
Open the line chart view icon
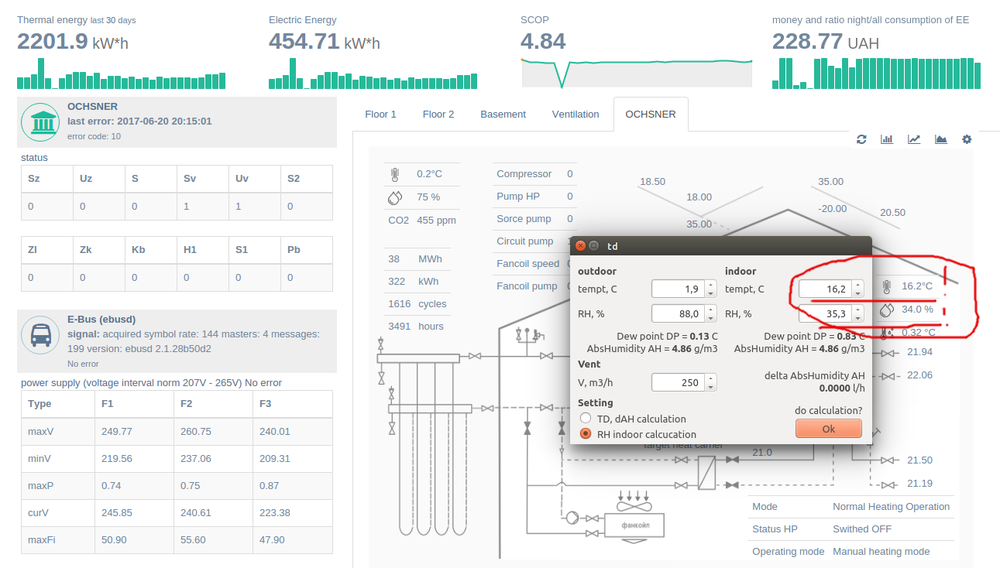pyautogui.click(x=913, y=140)
